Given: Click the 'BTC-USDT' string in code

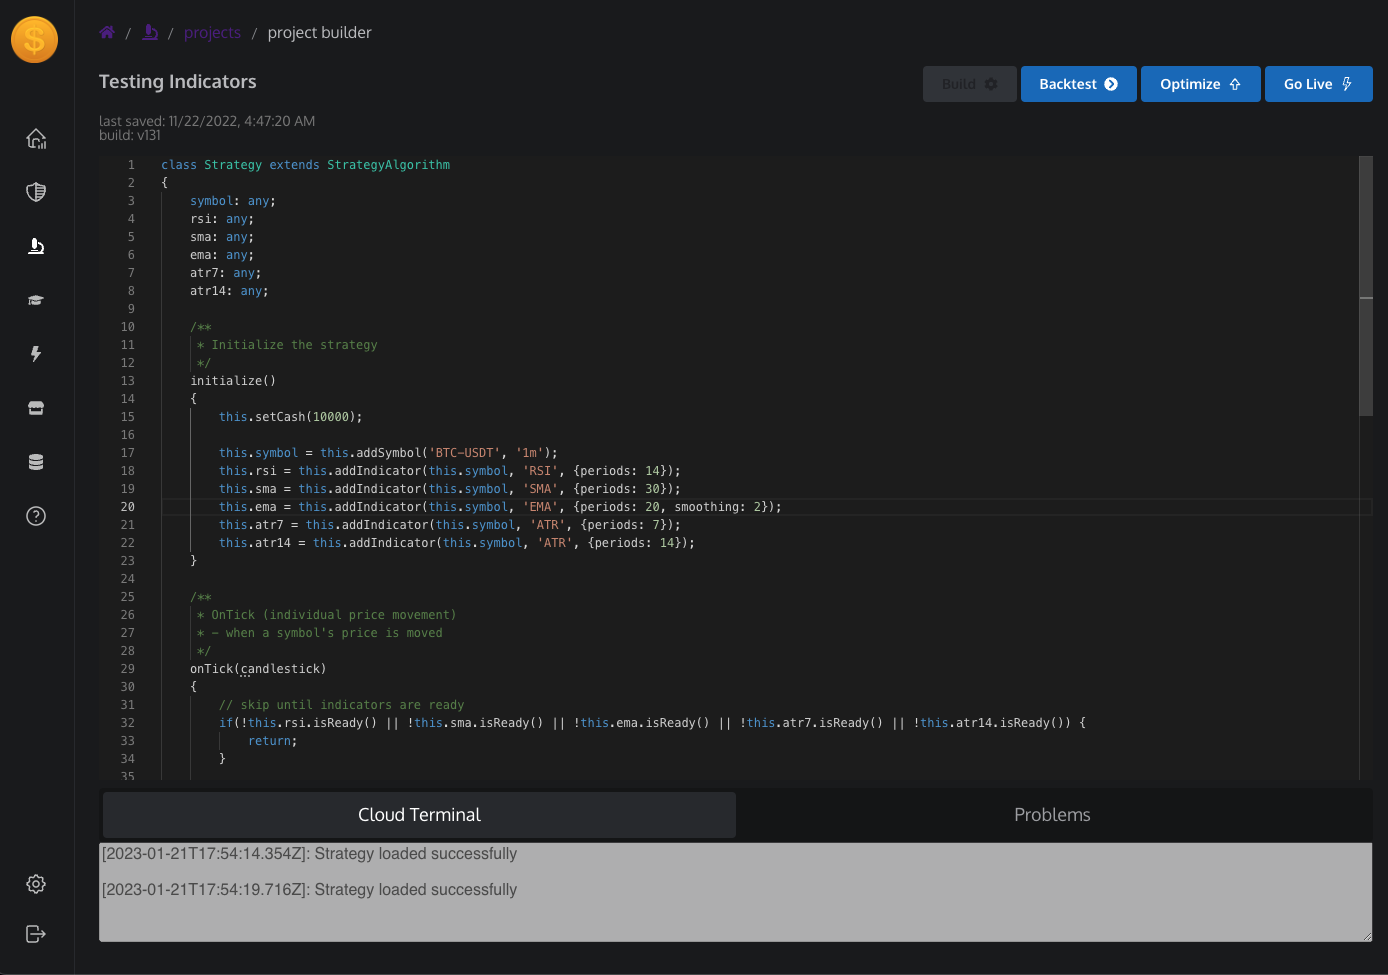Looking at the screenshot, I should (x=465, y=453).
